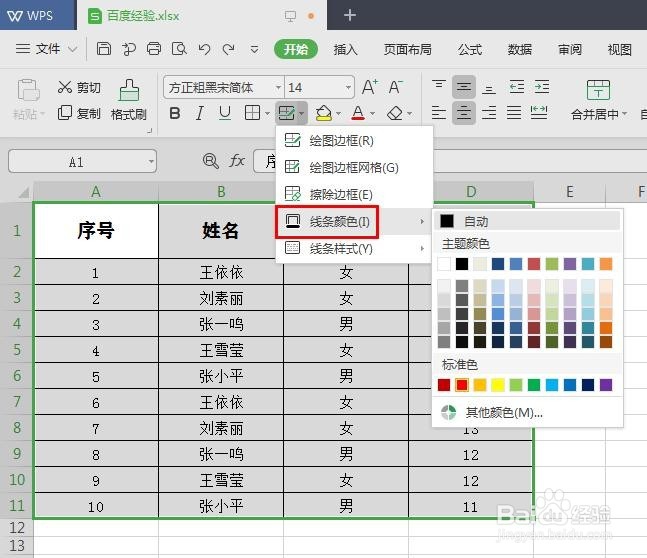
Task: Click Merge and Center 合并居中
Action: click(x=598, y=101)
